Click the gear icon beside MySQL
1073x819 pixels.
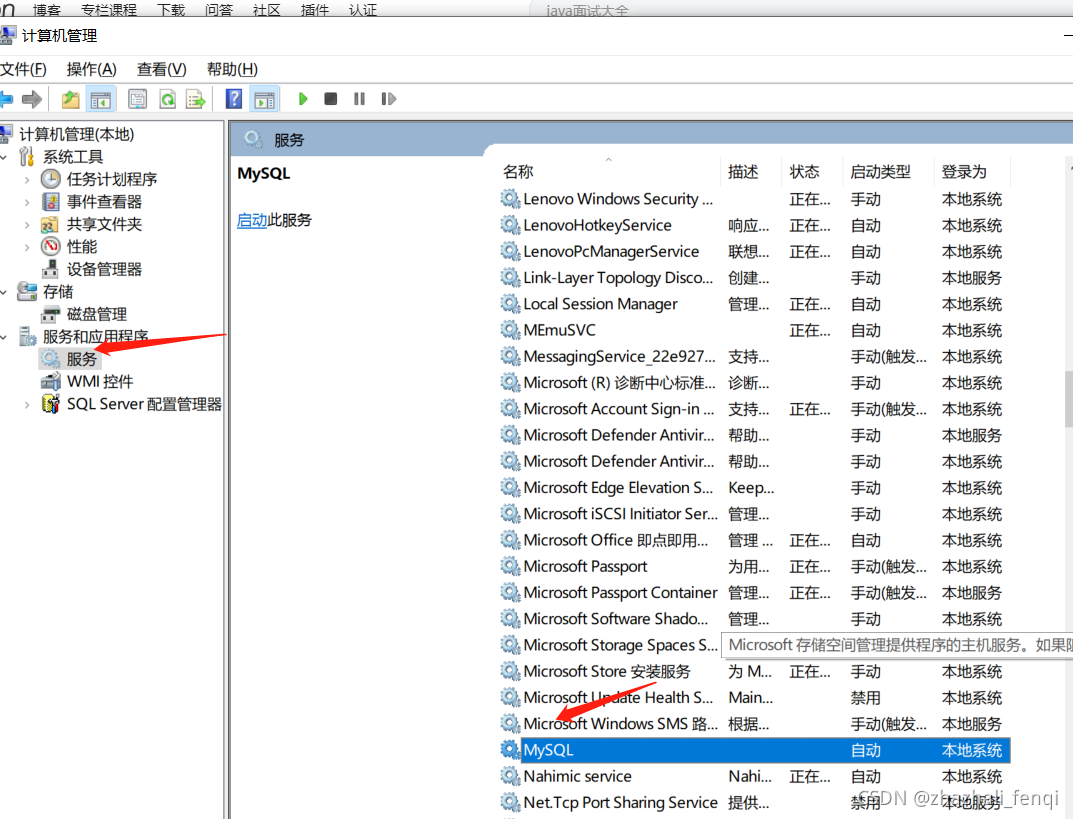pos(510,750)
